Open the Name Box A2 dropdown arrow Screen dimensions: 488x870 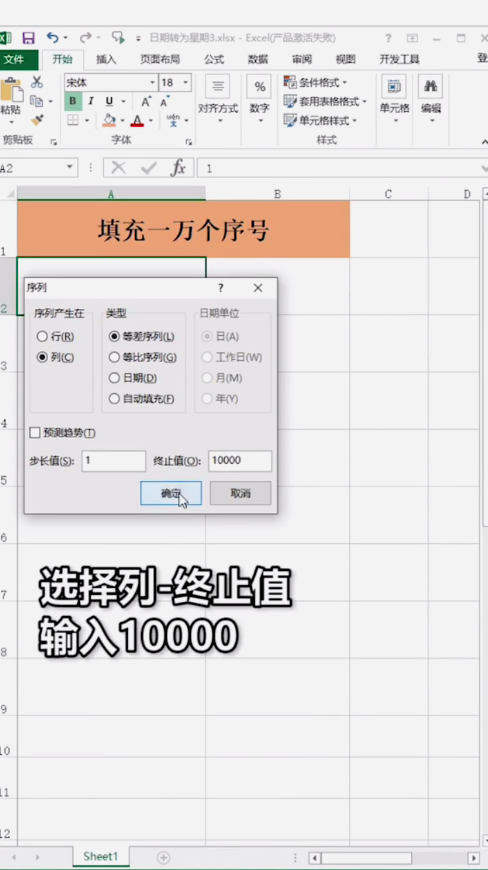(x=69, y=168)
